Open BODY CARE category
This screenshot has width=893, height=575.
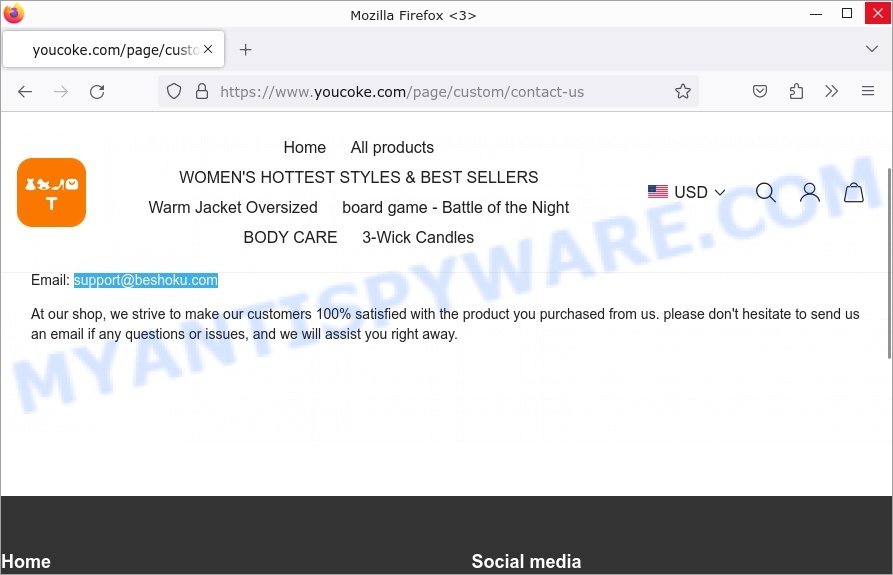coord(290,237)
